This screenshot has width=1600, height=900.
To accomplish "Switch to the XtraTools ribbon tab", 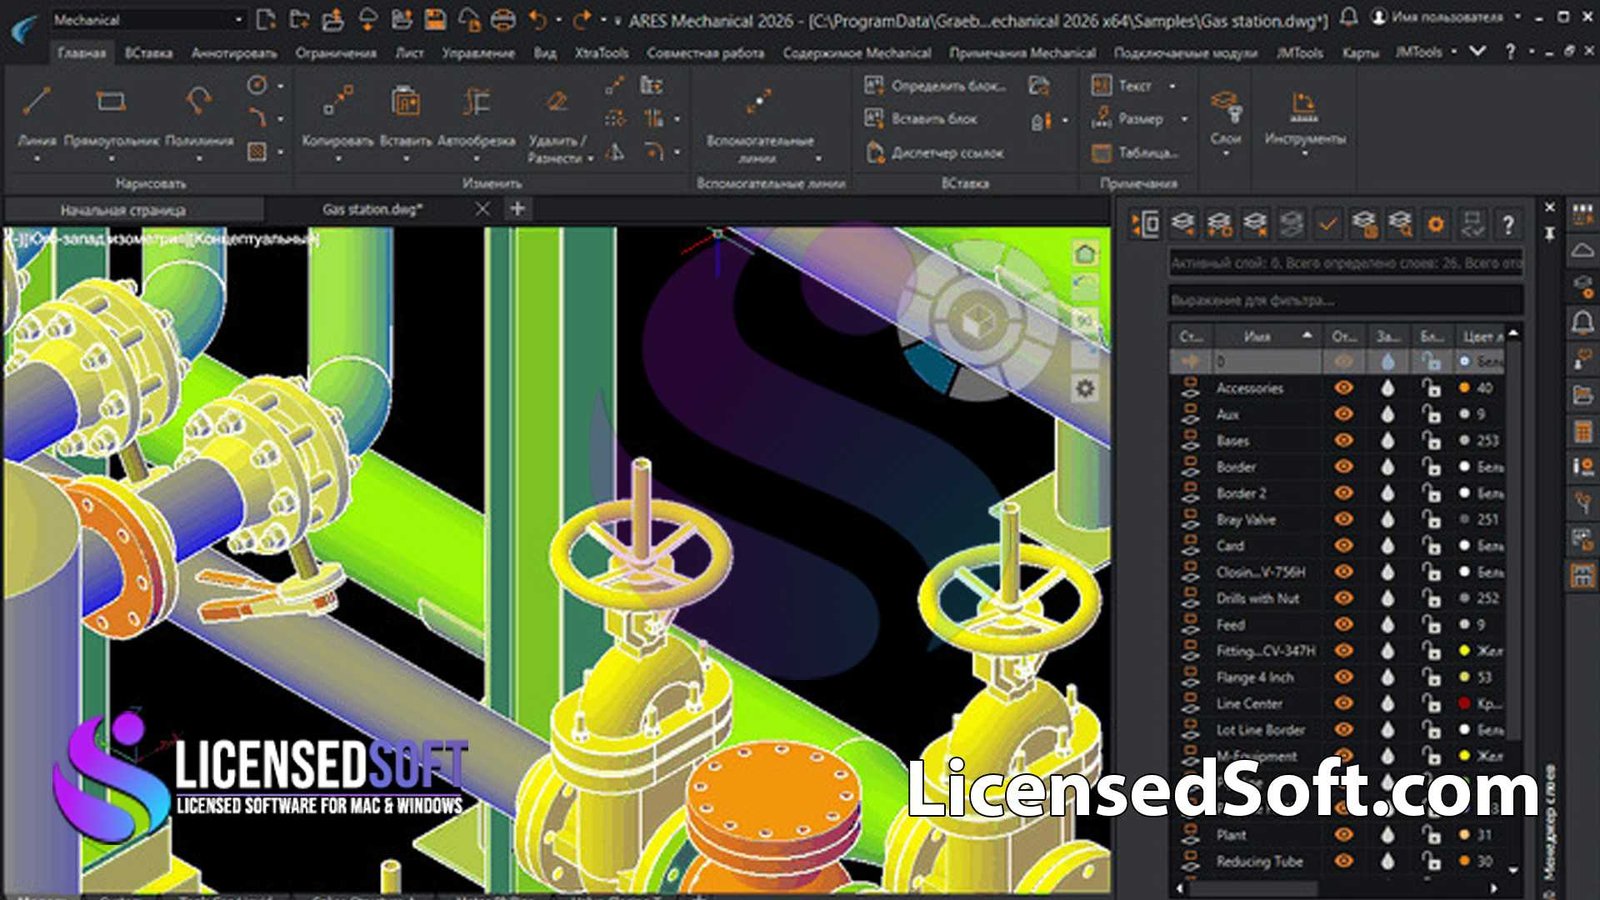I will pyautogui.click(x=602, y=53).
